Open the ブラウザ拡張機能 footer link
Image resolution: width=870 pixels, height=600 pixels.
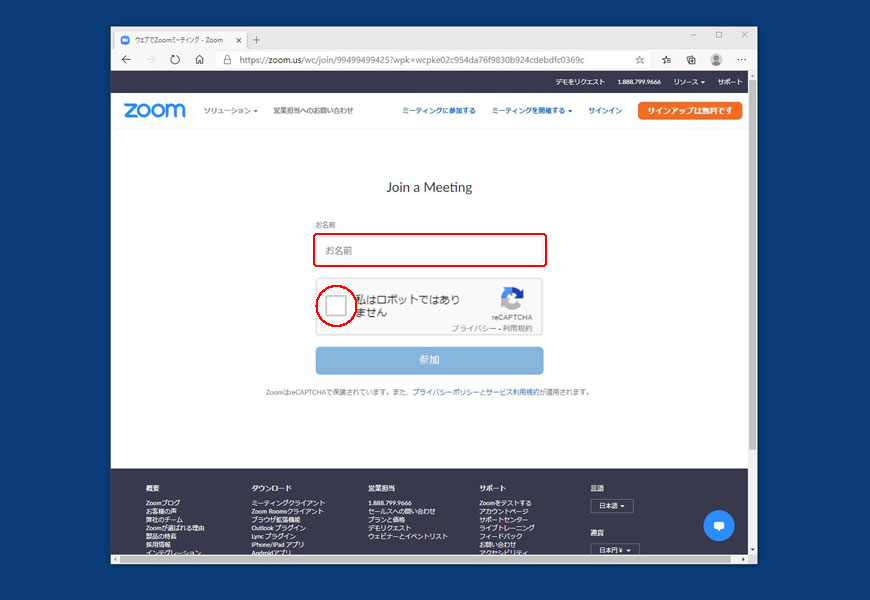tap(276, 519)
